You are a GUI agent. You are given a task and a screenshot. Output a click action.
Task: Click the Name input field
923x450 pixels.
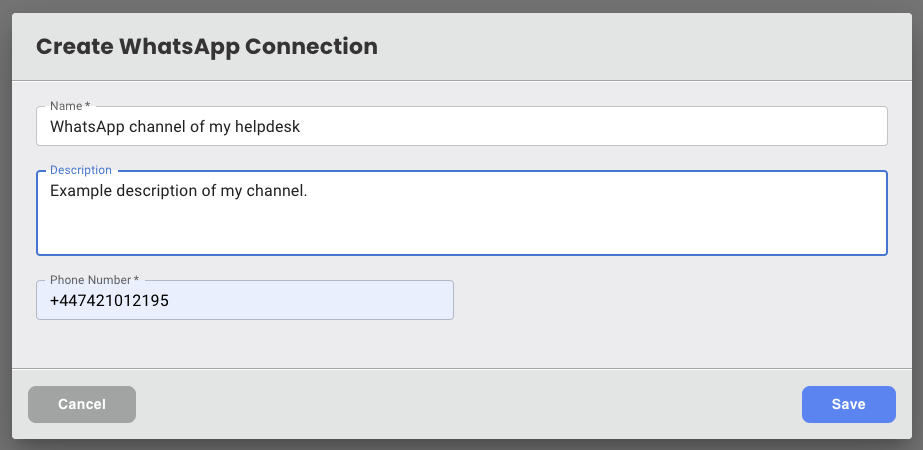pyautogui.click(x=460, y=127)
